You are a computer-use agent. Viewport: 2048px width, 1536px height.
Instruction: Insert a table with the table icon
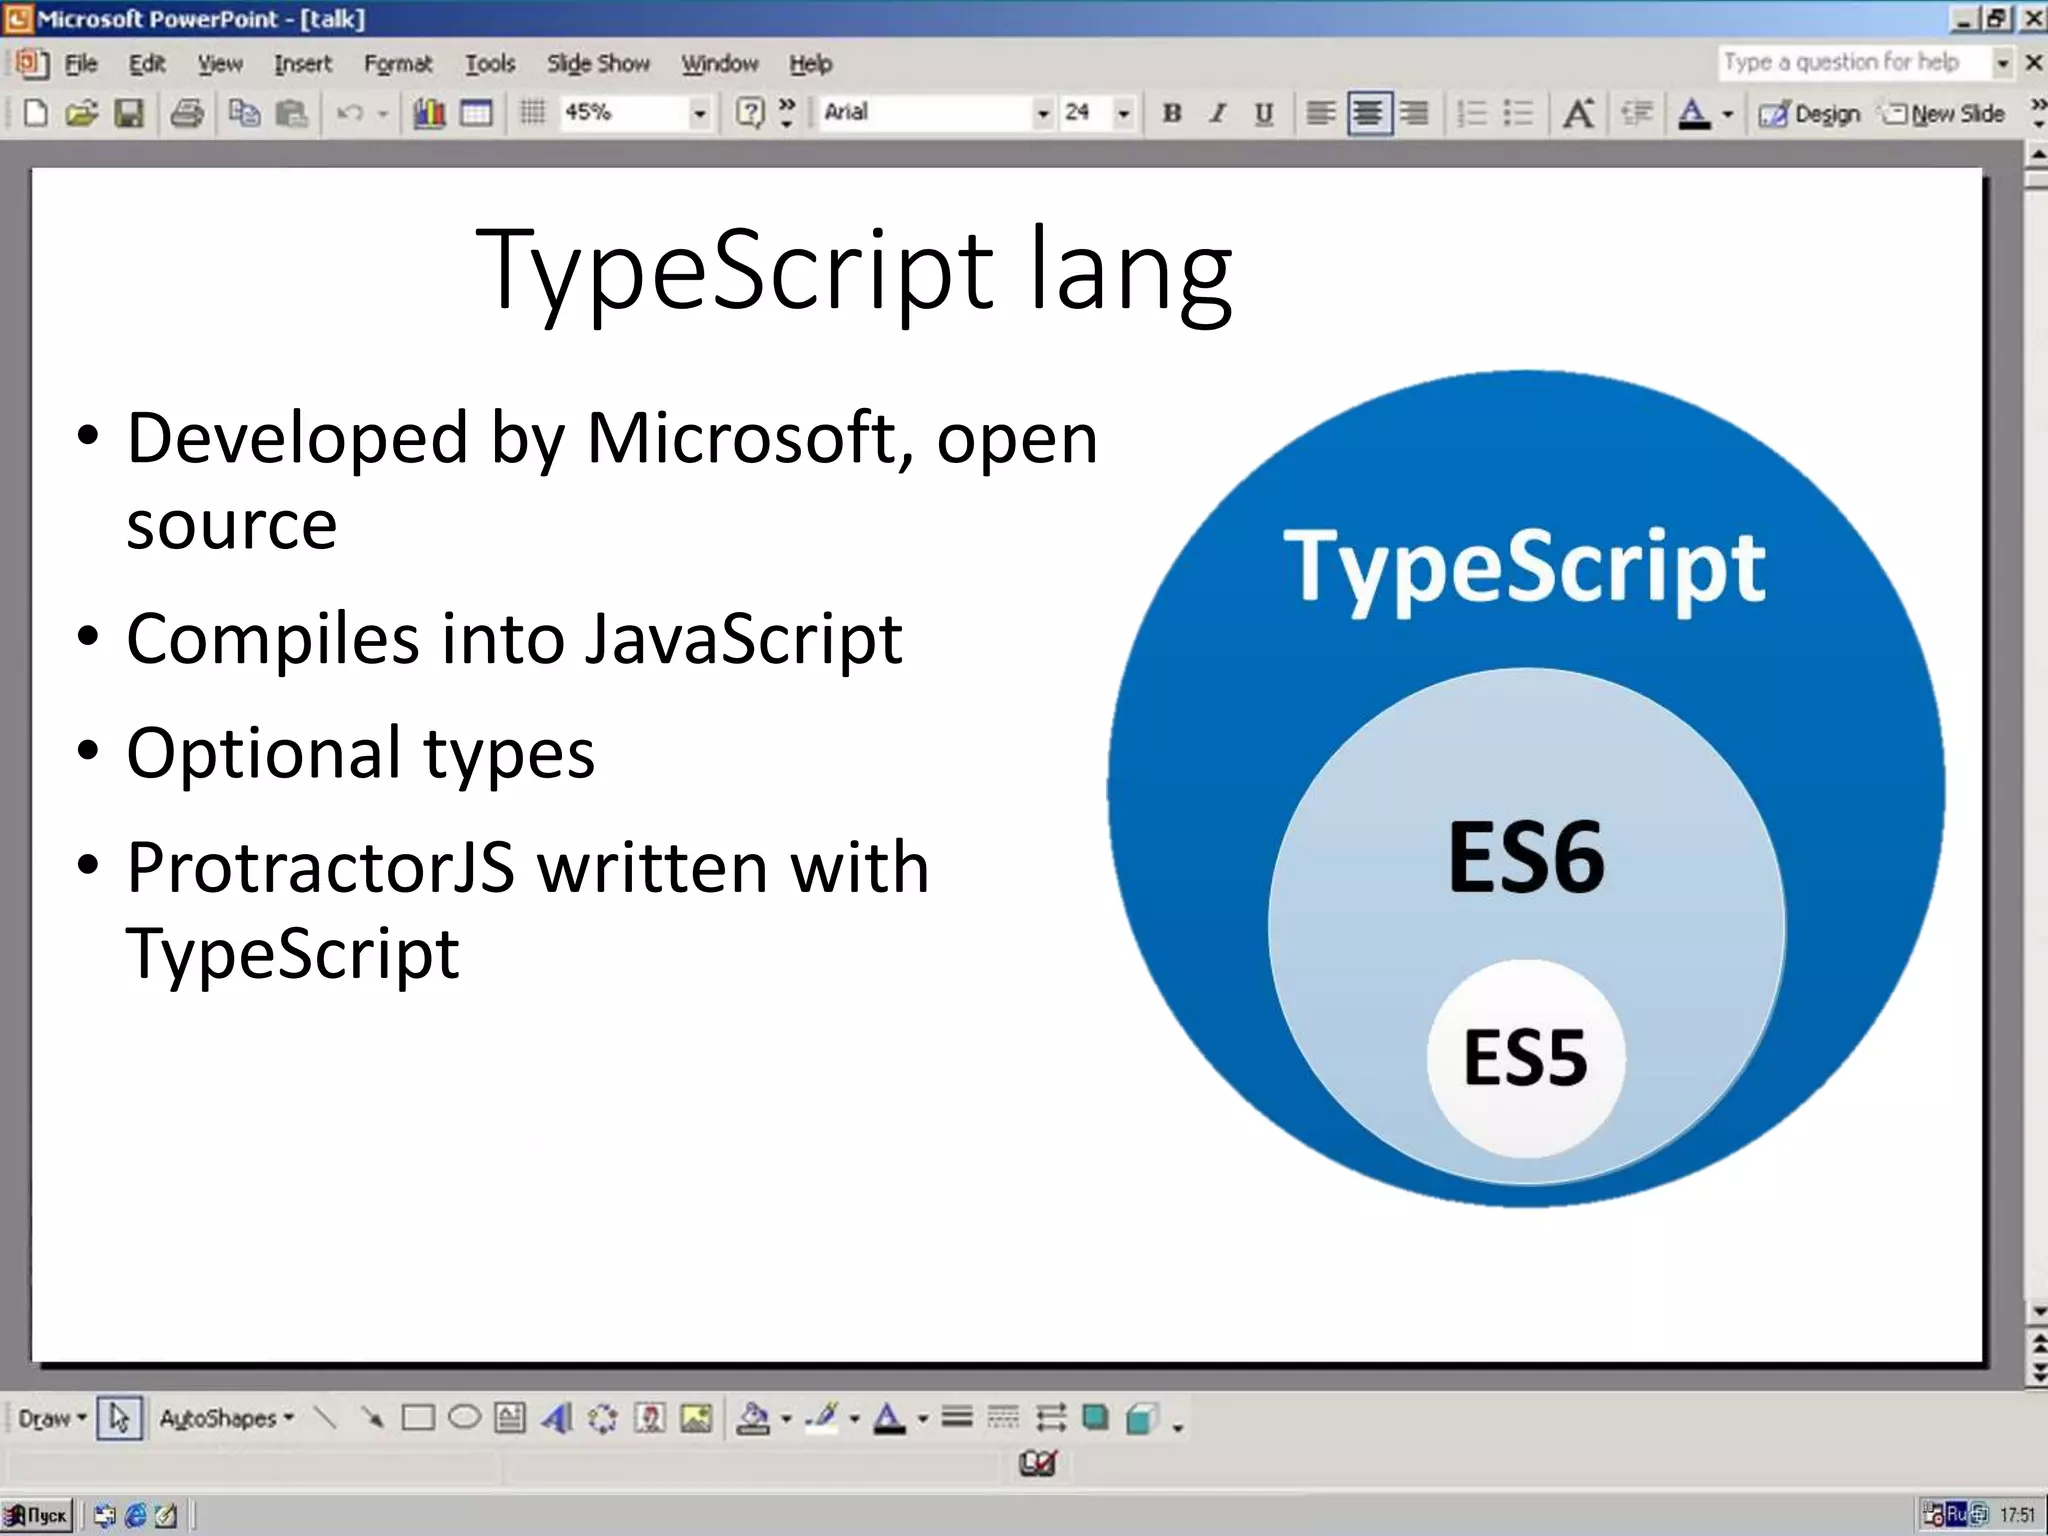click(476, 113)
